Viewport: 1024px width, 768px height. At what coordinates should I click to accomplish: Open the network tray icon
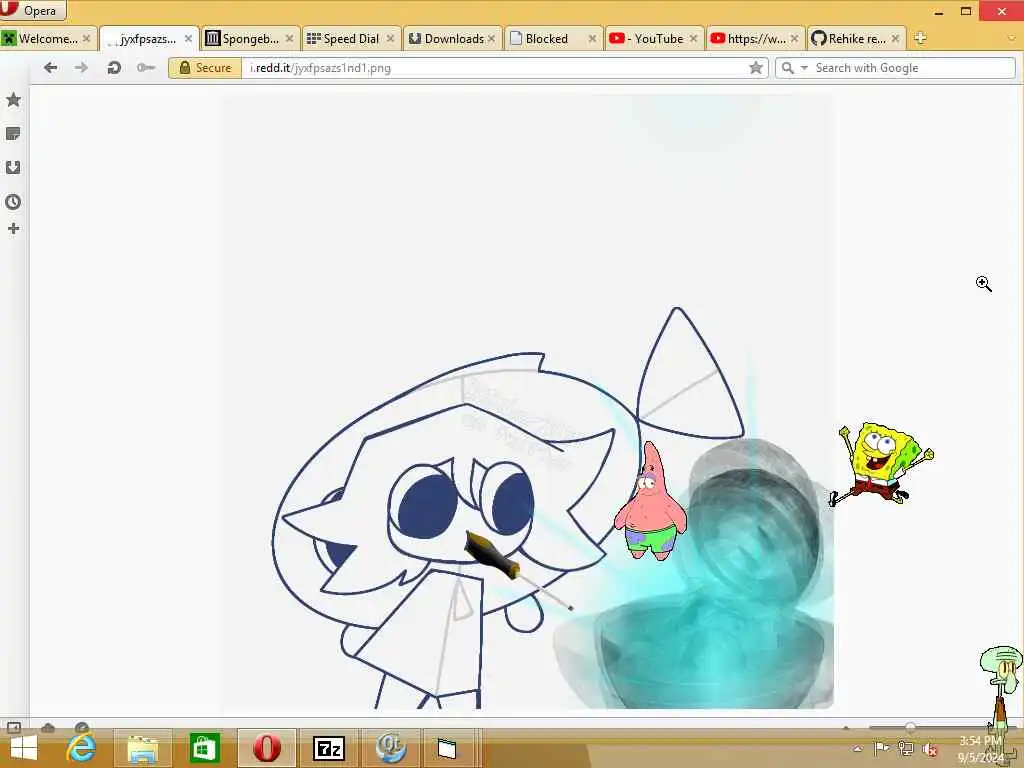click(906, 749)
